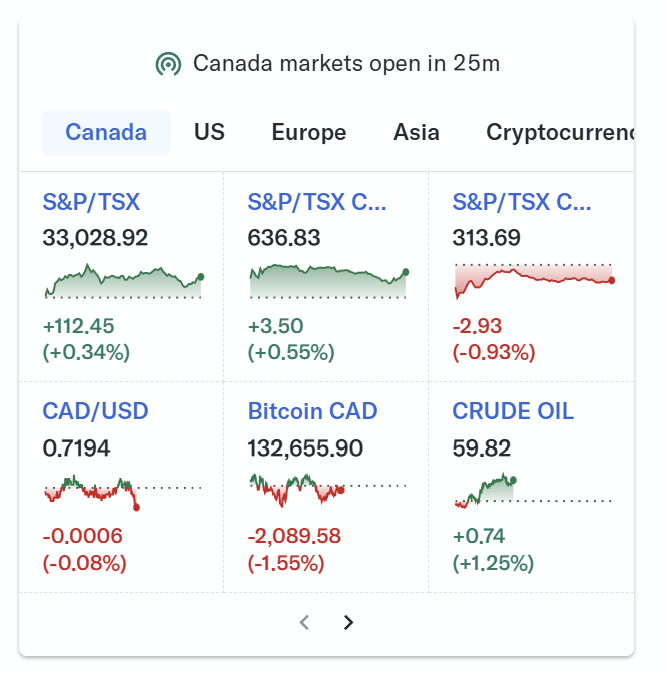This screenshot has width=668, height=673.
Task: Open the S&P/TSX index quote link
Action: 91,202
